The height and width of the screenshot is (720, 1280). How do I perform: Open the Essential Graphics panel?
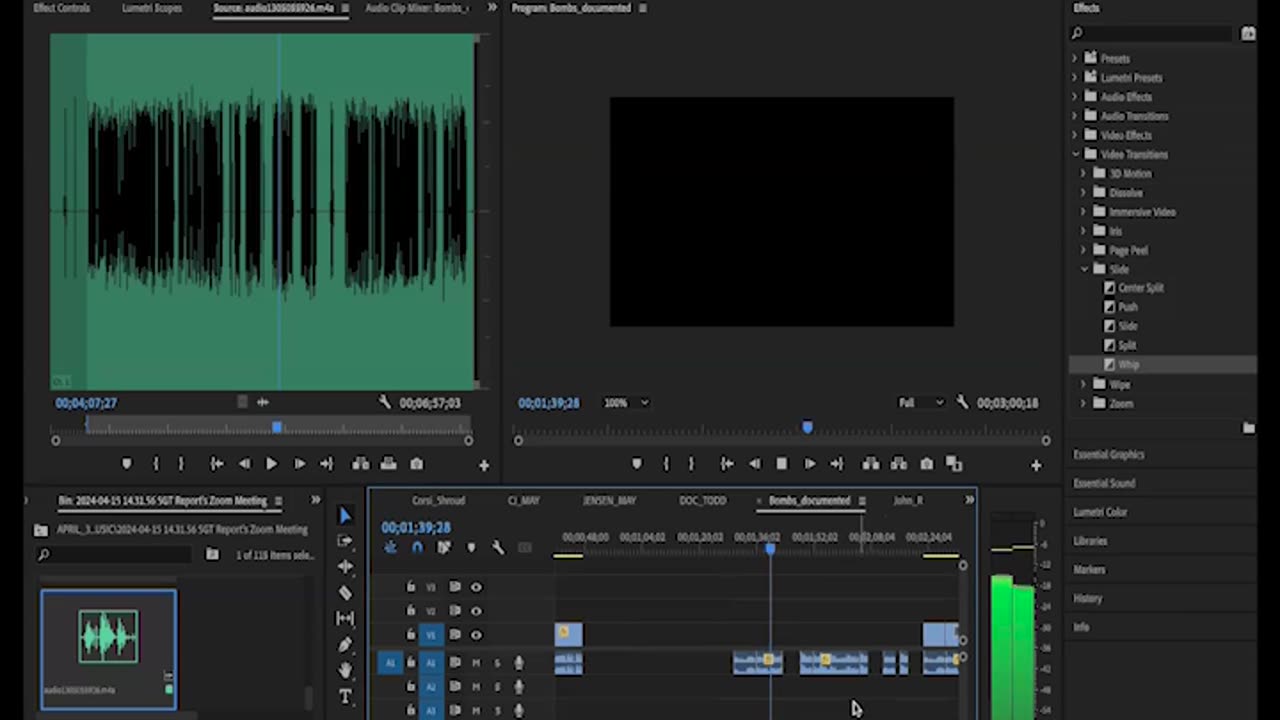click(x=1108, y=454)
